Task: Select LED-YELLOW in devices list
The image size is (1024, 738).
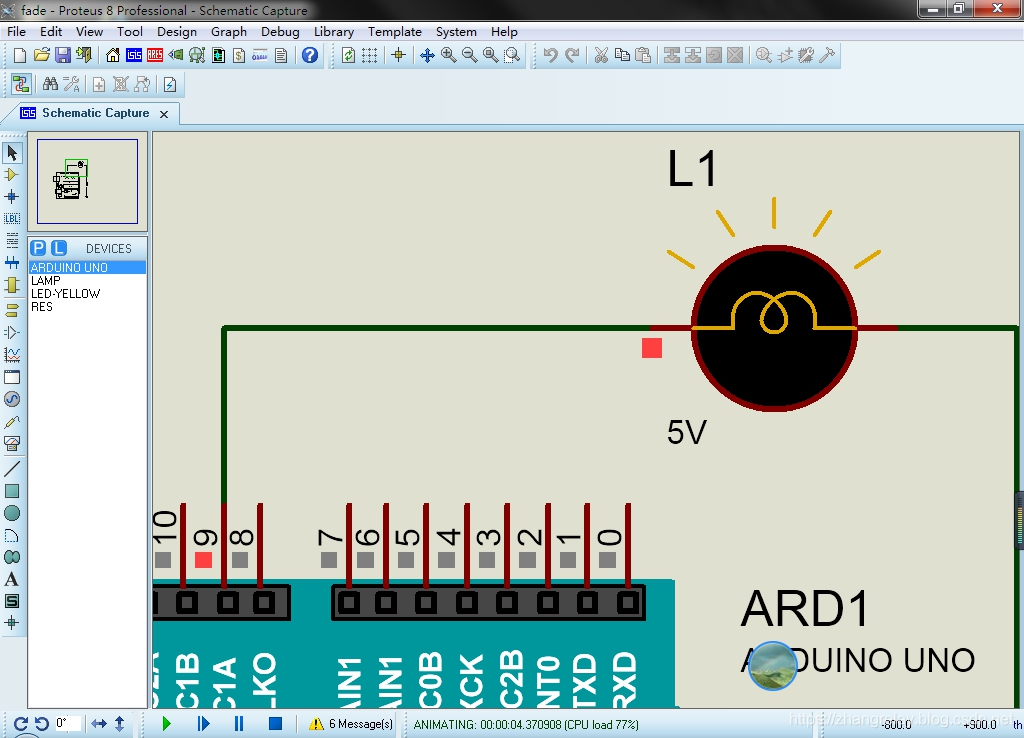Action: [x=87, y=293]
